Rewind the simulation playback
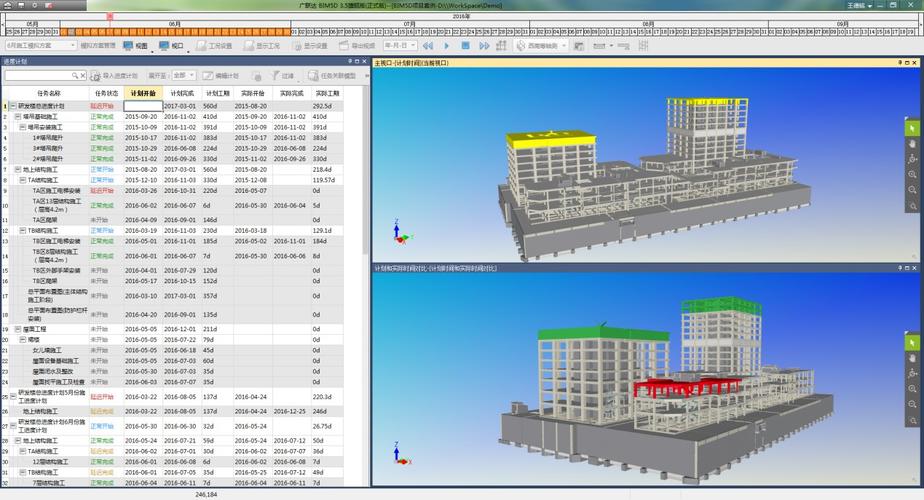The width and height of the screenshot is (924, 500). pyautogui.click(x=428, y=46)
